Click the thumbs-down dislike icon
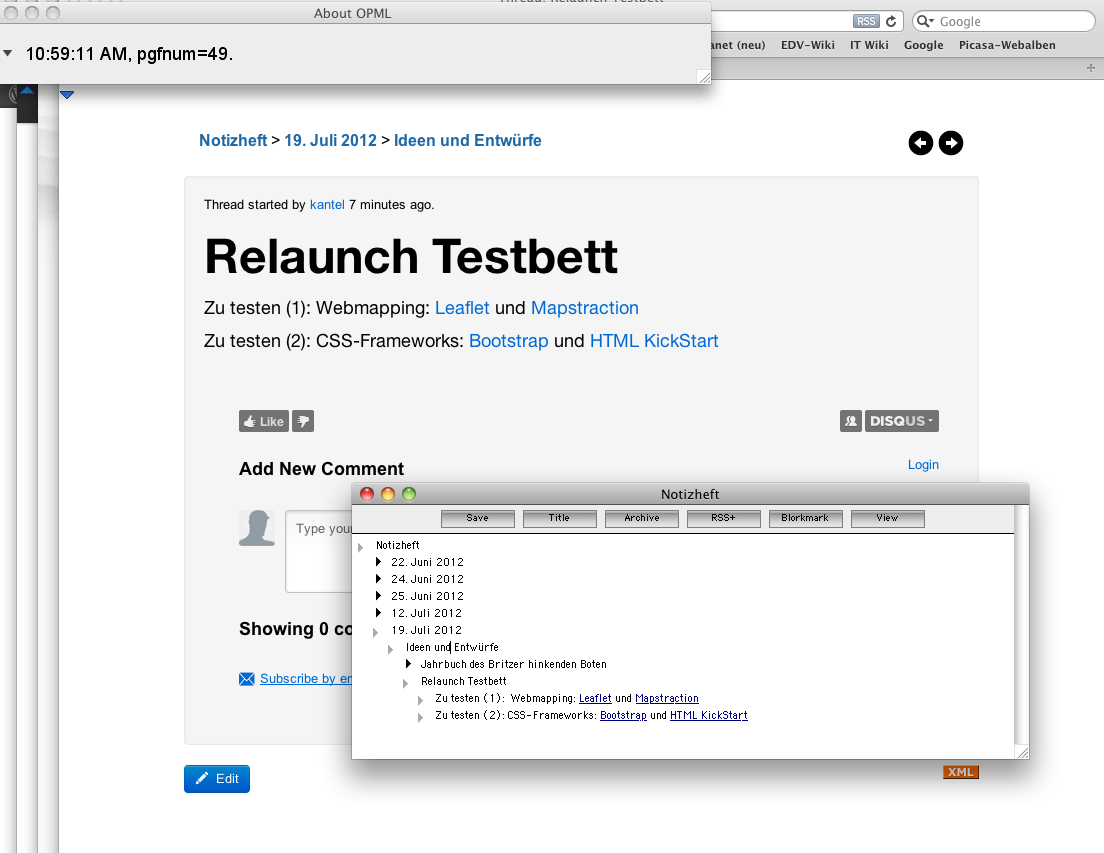This screenshot has height=853, width=1104. (303, 421)
